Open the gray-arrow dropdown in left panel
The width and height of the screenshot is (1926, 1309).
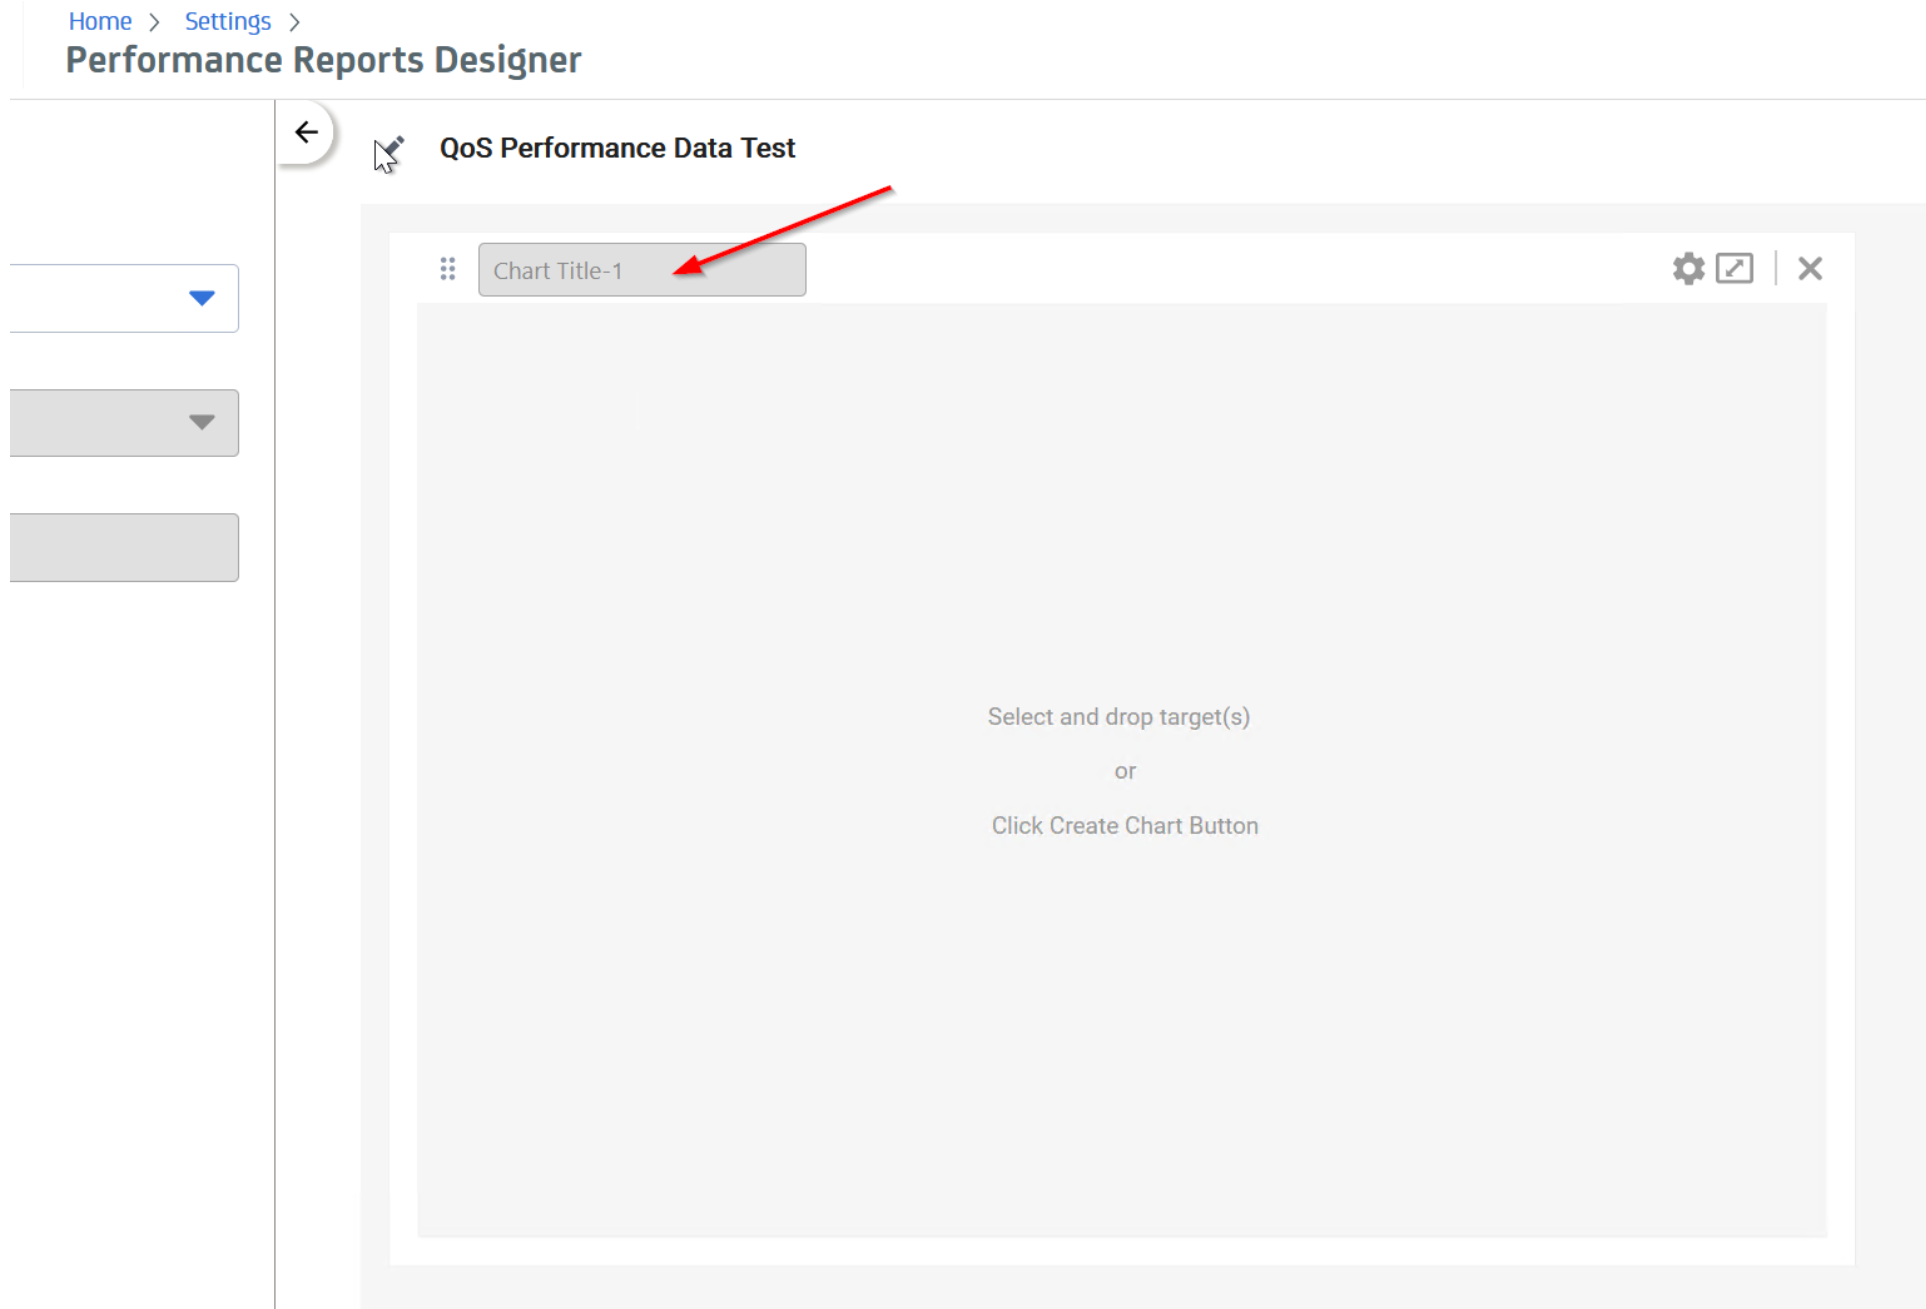tap(202, 422)
